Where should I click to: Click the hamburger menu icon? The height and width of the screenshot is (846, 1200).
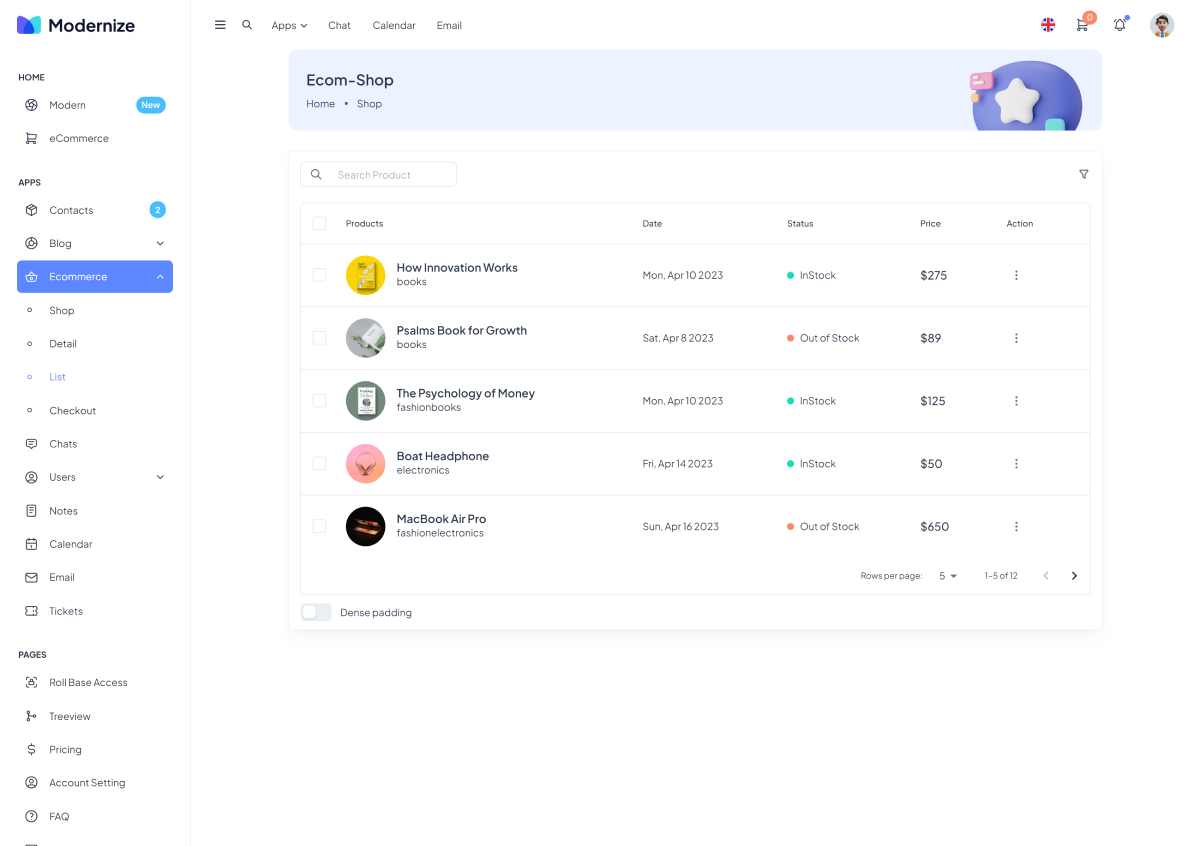220,25
